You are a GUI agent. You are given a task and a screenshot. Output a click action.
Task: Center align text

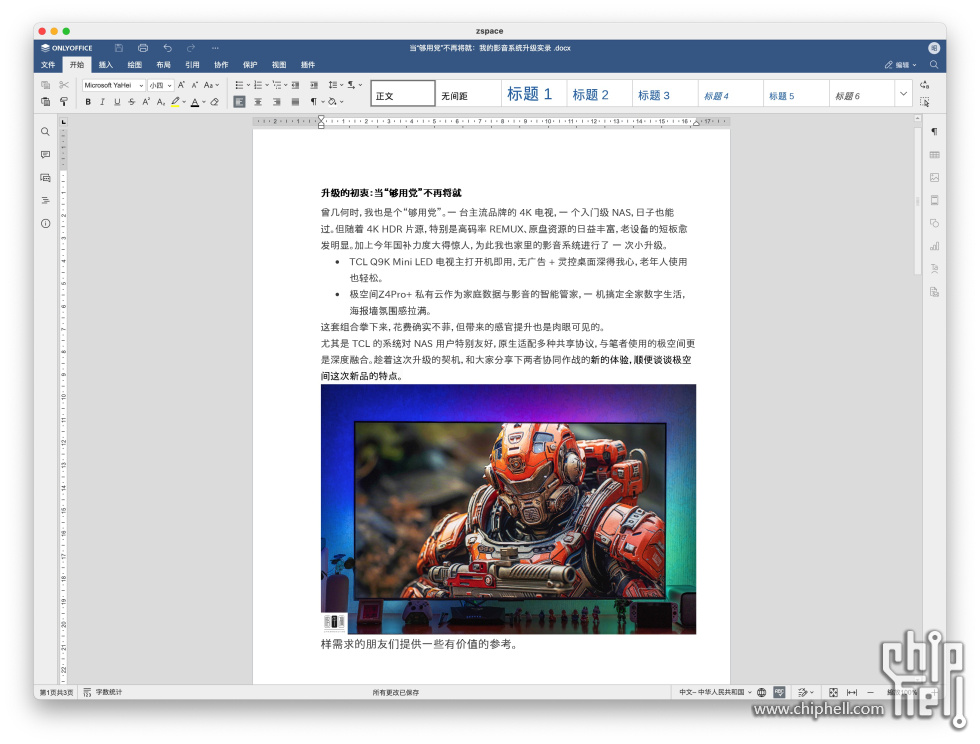[x=258, y=101]
